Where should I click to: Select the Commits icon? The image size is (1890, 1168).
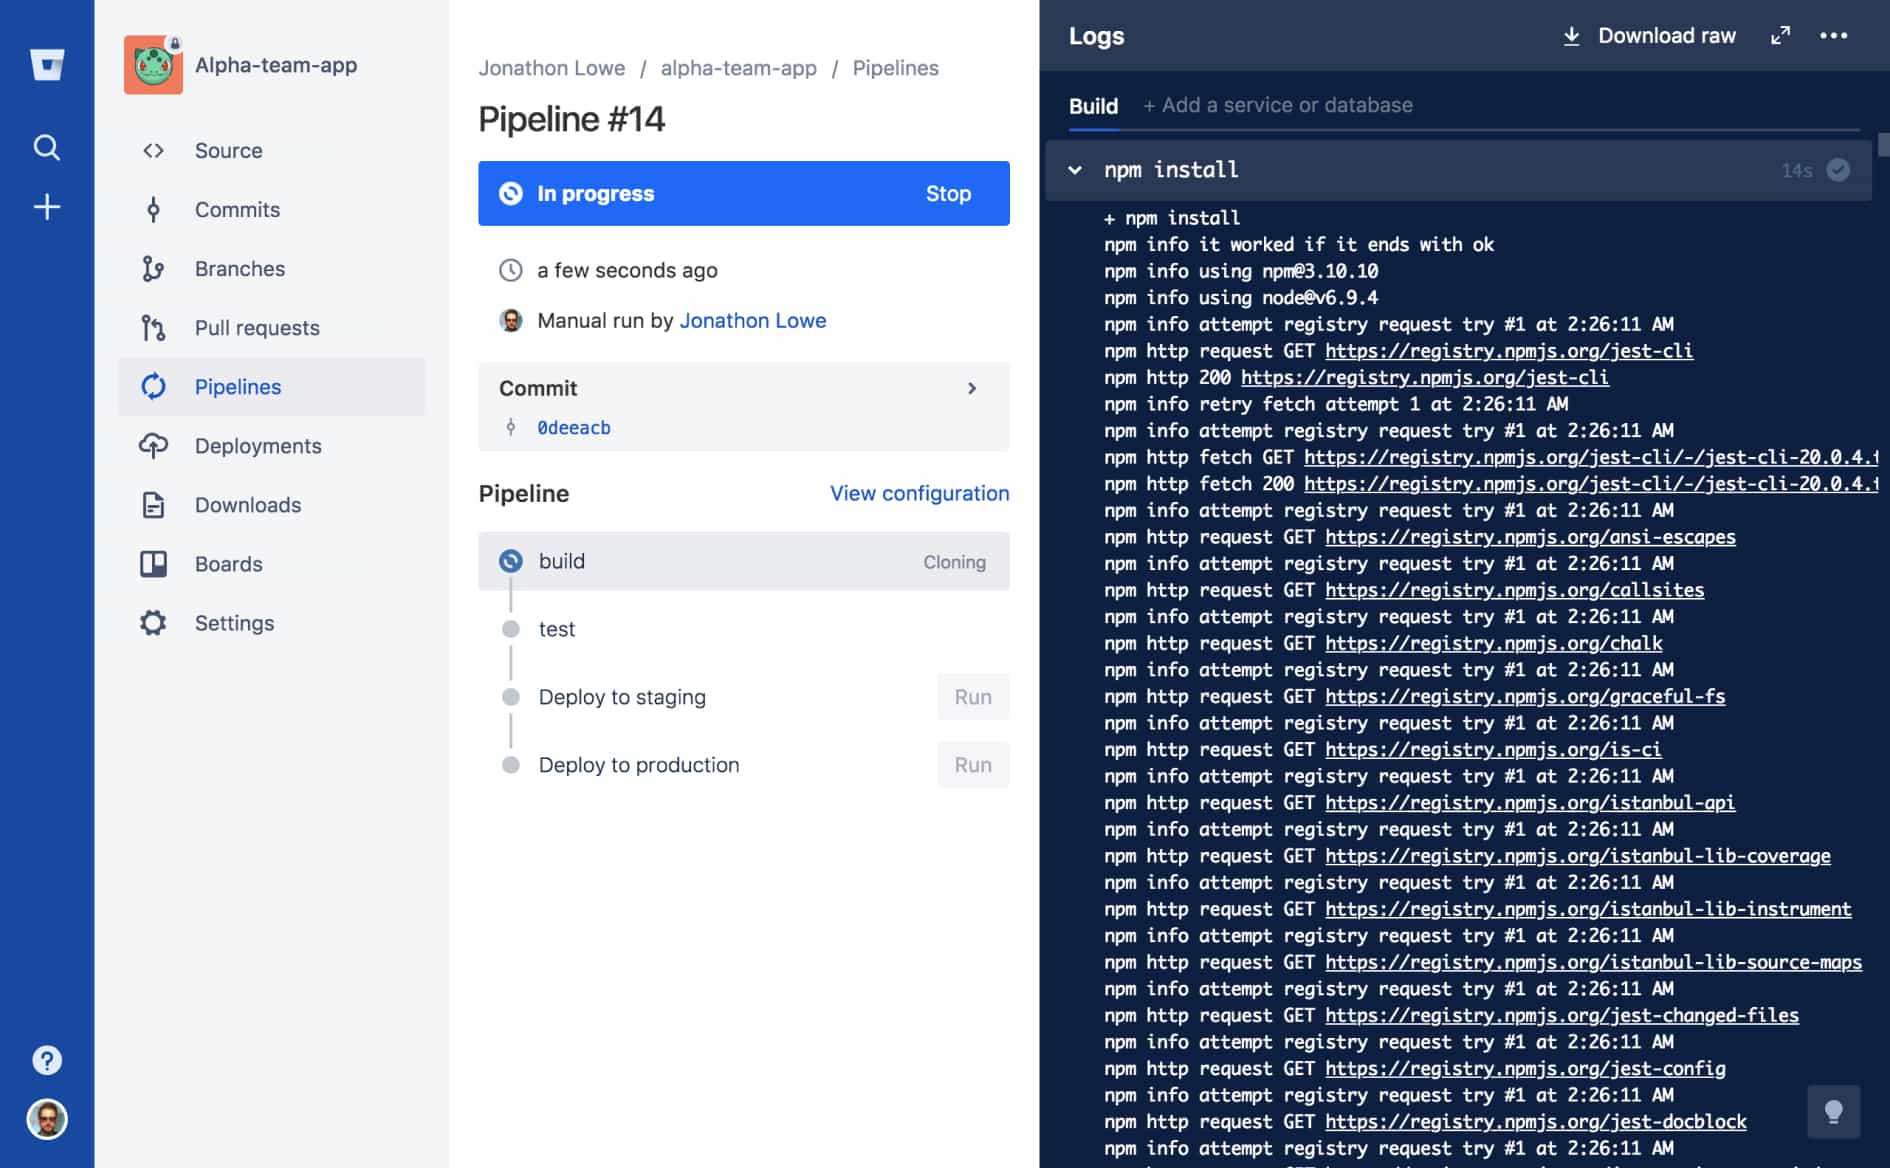(153, 210)
